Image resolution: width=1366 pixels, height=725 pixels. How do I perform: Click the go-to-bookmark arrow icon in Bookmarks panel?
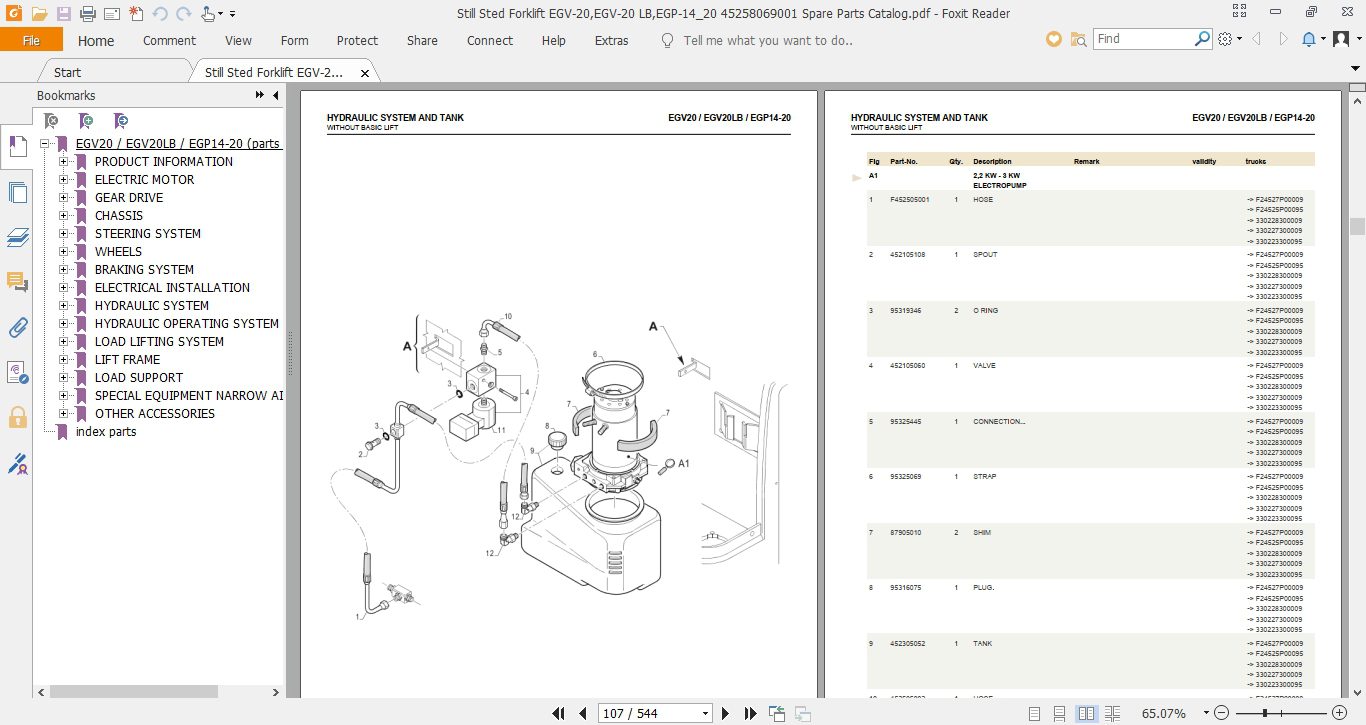(x=120, y=121)
